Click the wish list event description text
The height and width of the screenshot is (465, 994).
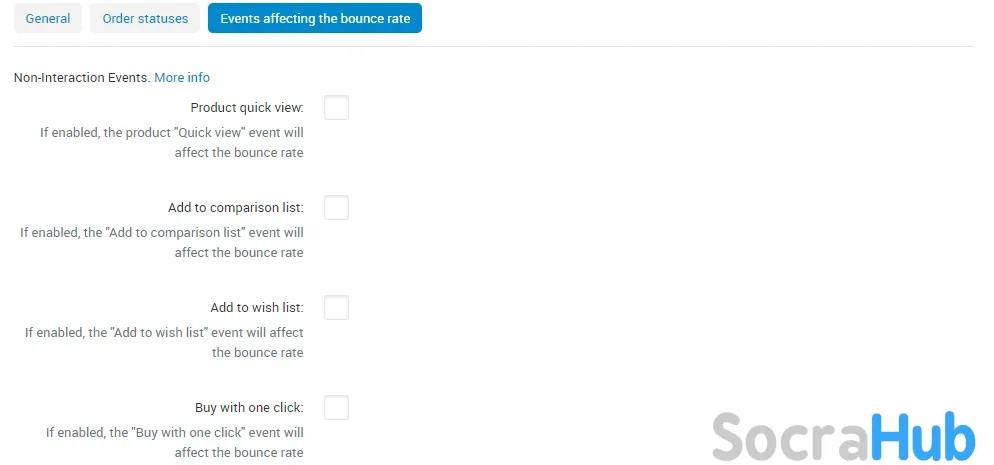pos(164,343)
